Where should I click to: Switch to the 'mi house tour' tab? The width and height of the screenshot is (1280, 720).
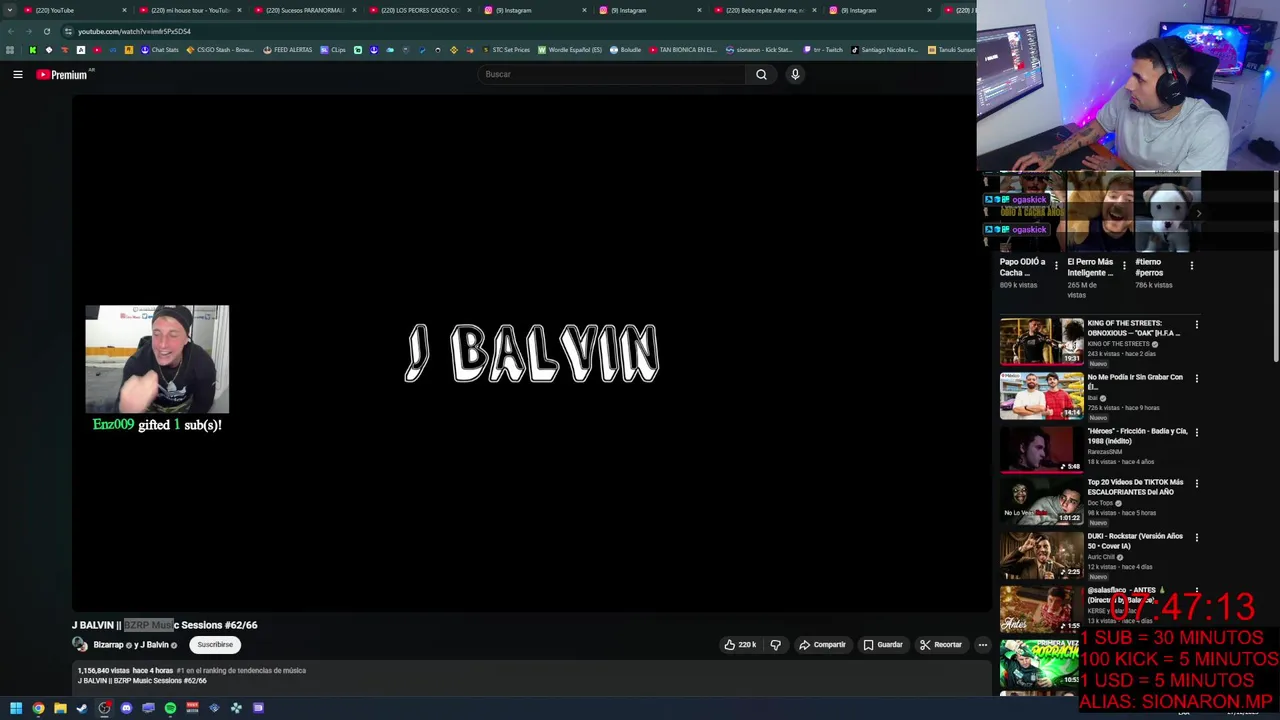click(x=188, y=10)
